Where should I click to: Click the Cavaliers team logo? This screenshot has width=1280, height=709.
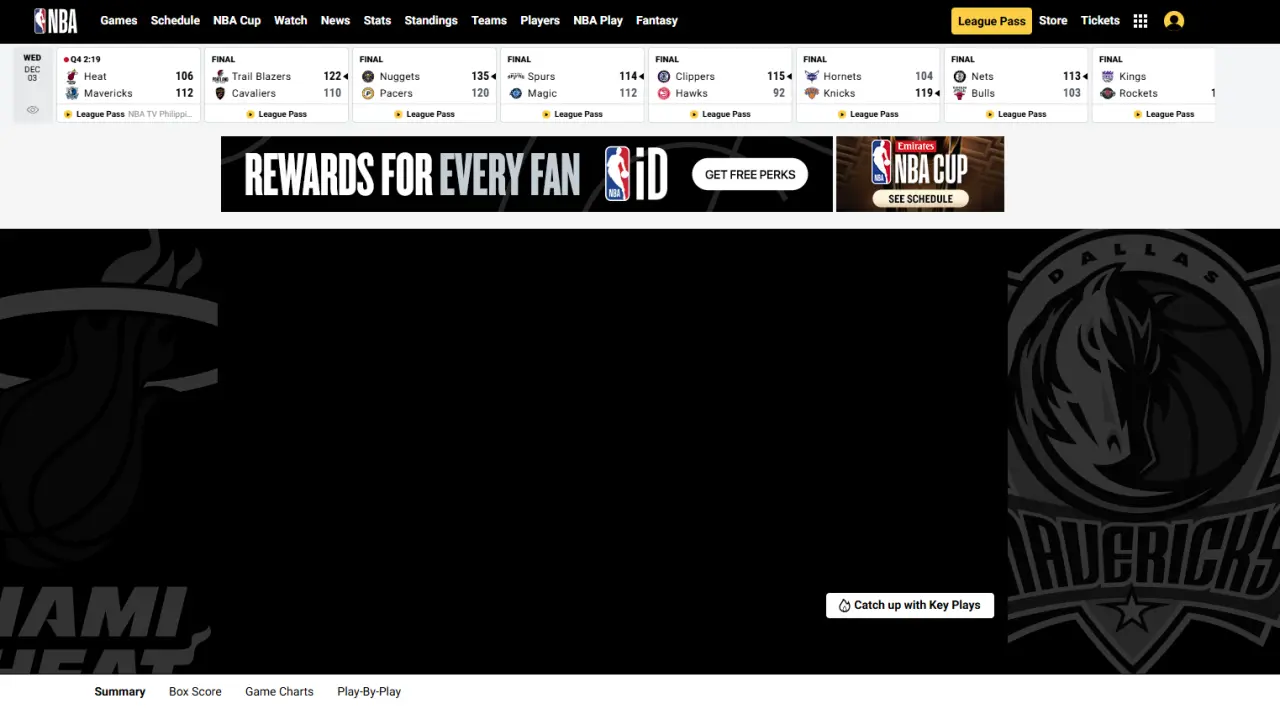pos(220,93)
